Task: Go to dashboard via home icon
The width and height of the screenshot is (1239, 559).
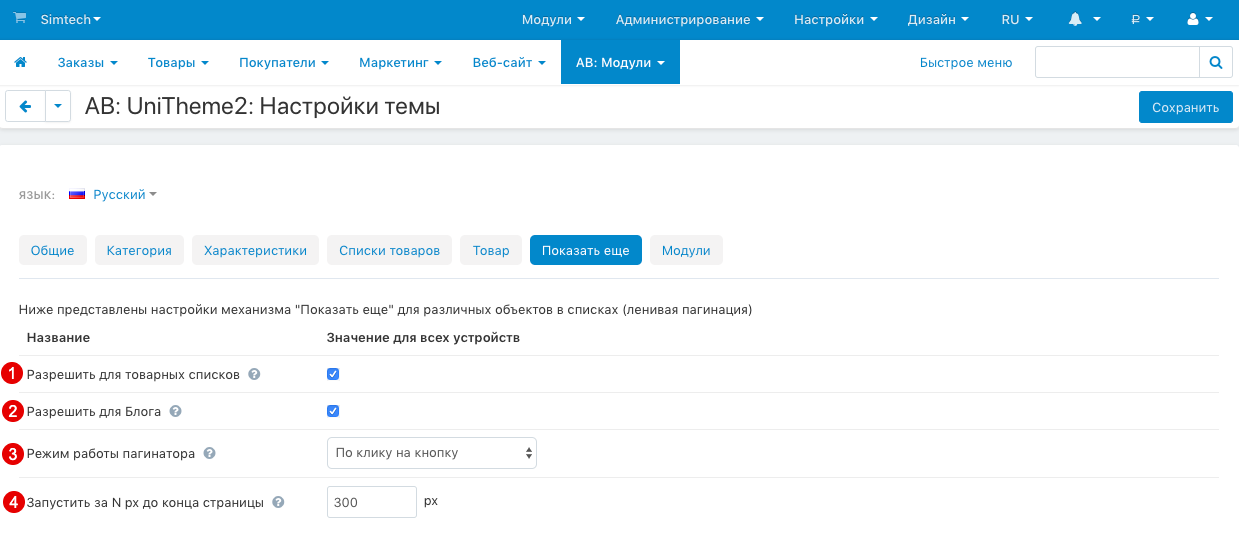Action: pyautogui.click(x=20, y=62)
